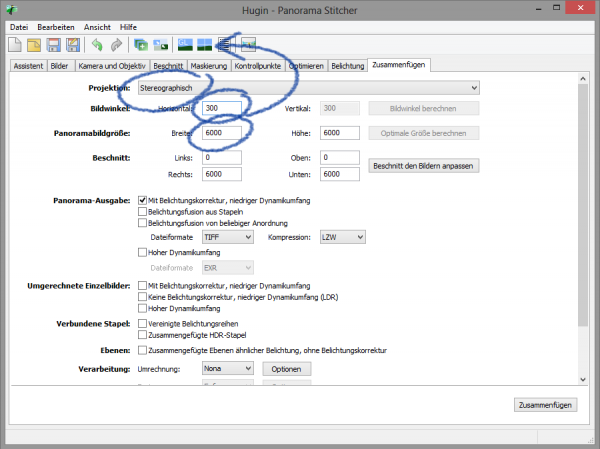Check Zusammengefügte HDR-Stapel
600x449 pixels.
(x=142, y=335)
